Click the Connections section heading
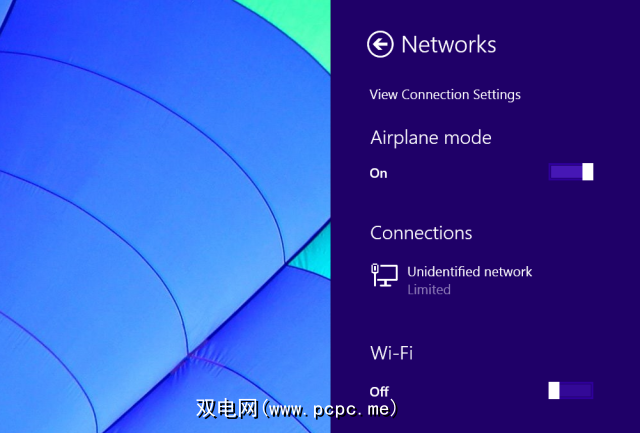The height and width of the screenshot is (433, 640). click(421, 233)
